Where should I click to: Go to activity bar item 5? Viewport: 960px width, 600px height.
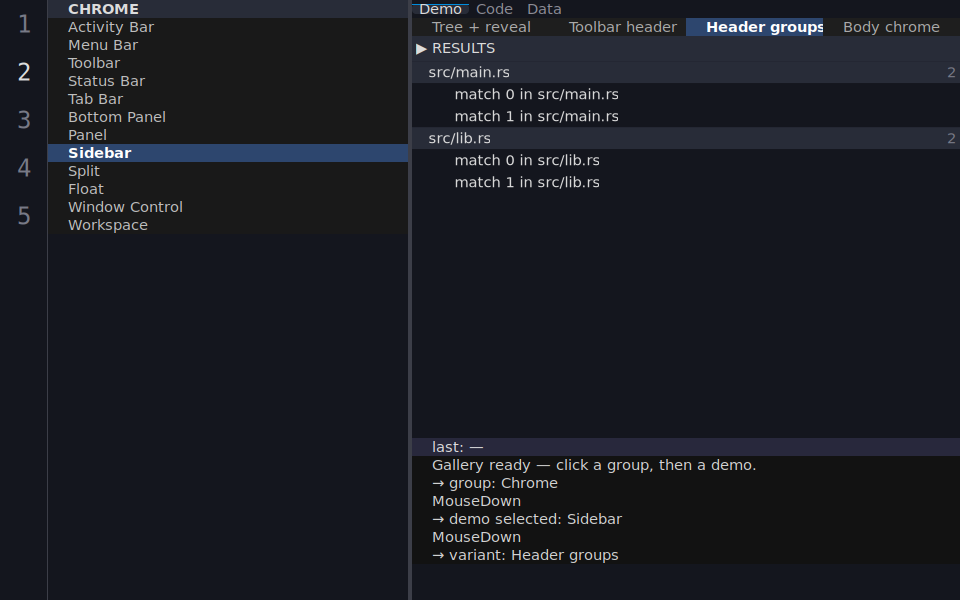[24, 216]
